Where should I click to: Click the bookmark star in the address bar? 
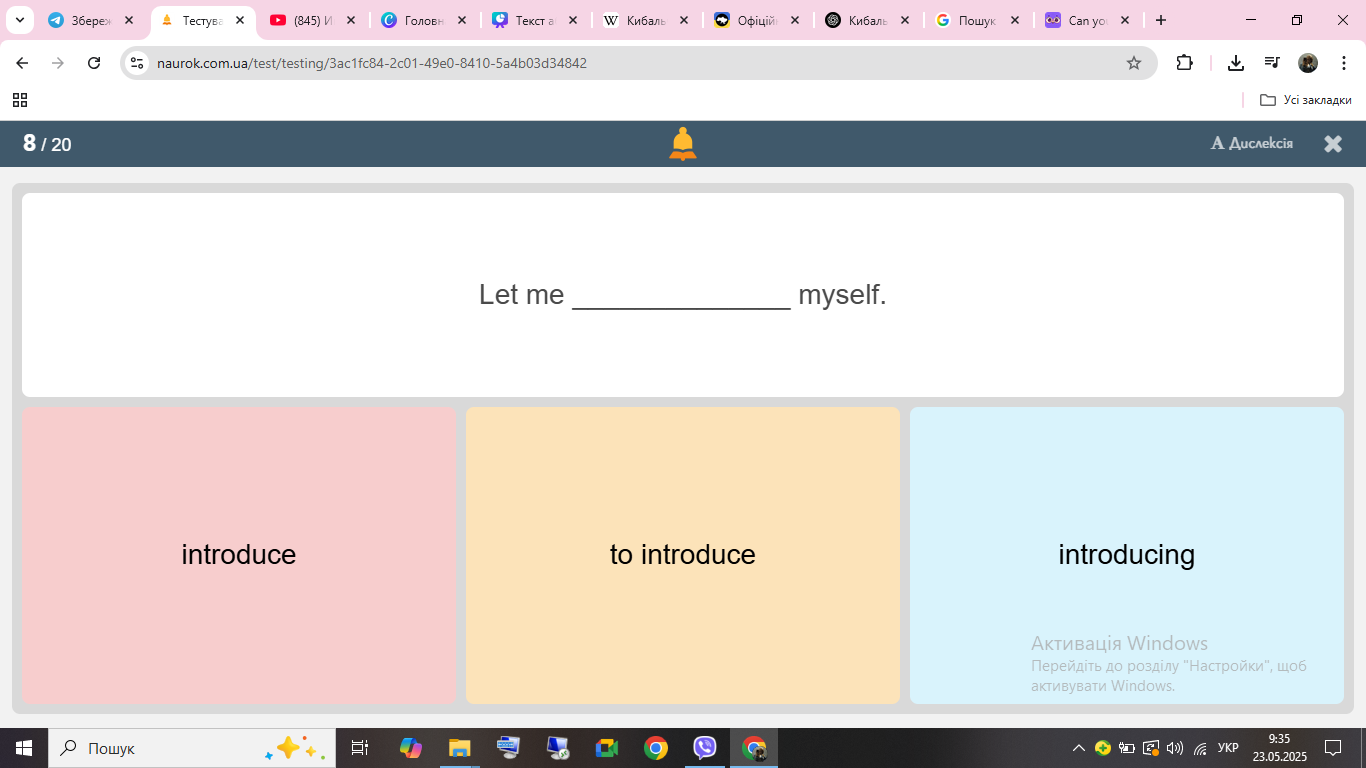[1133, 62]
